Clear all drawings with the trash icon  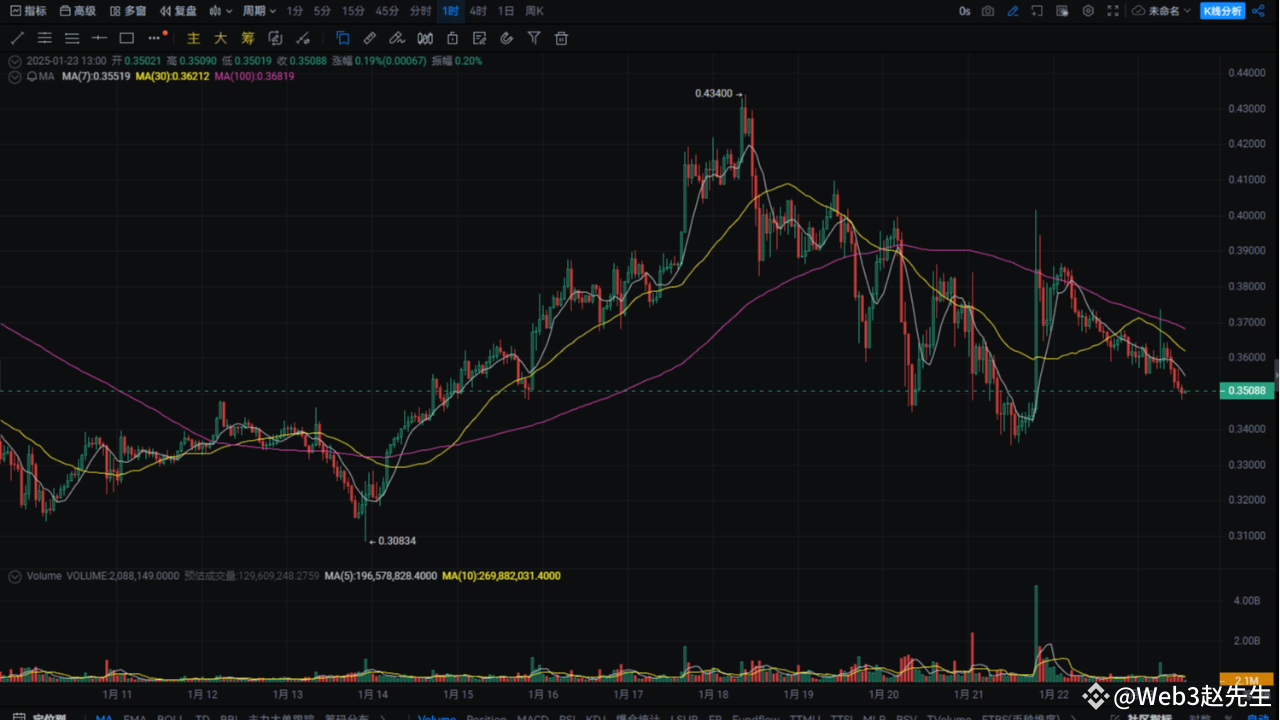tap(561, 38)
